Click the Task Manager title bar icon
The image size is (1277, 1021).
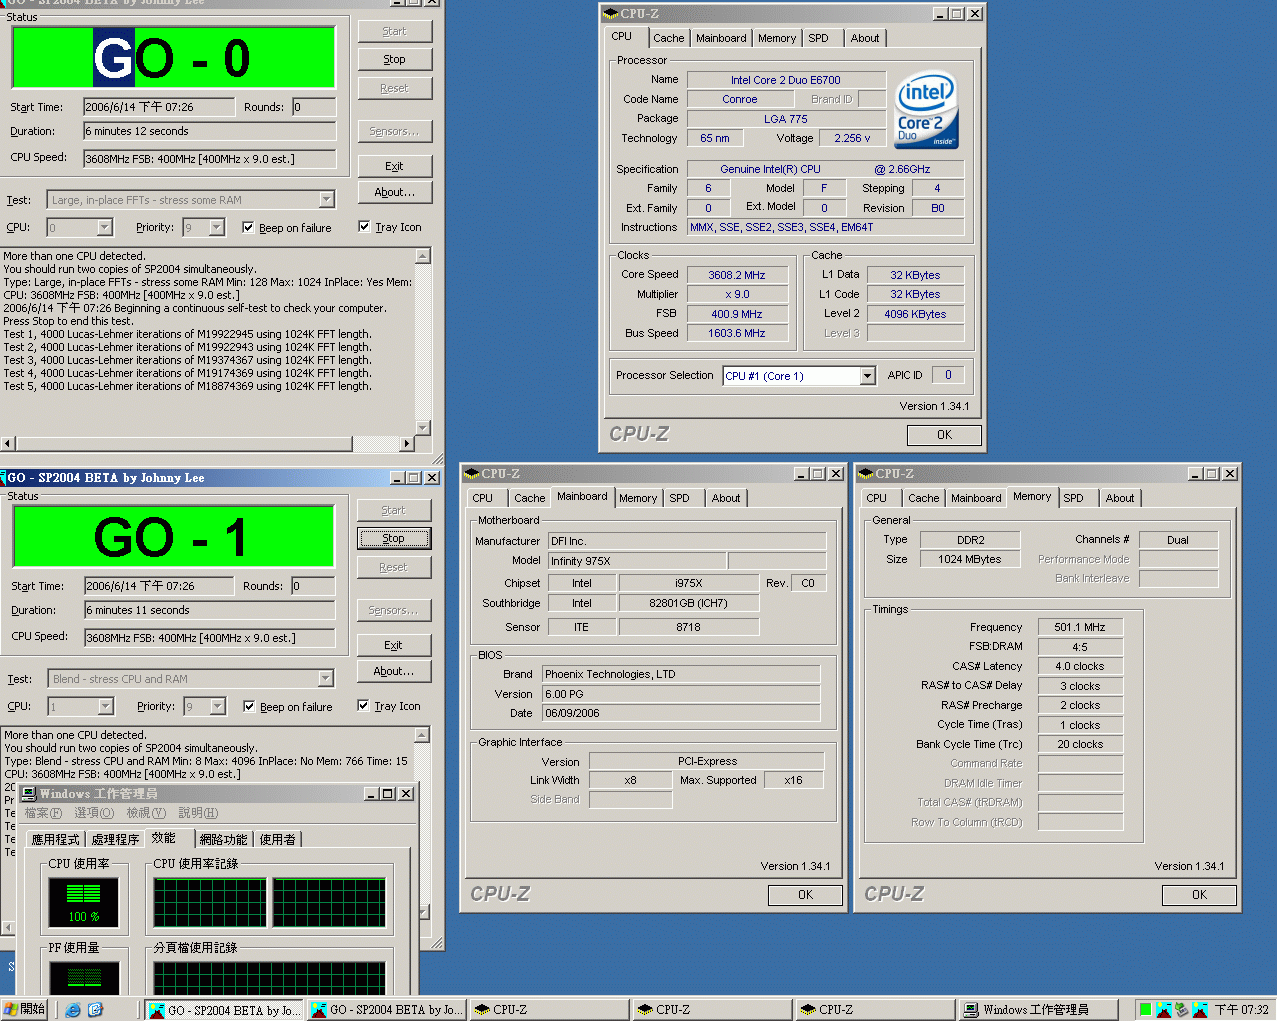tap(29, 794)
